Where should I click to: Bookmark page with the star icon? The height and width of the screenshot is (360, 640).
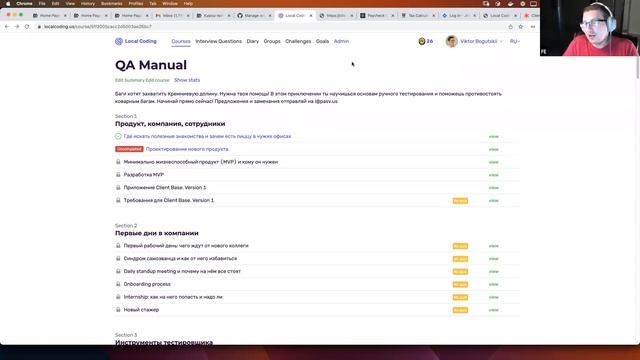click(520, 27)
